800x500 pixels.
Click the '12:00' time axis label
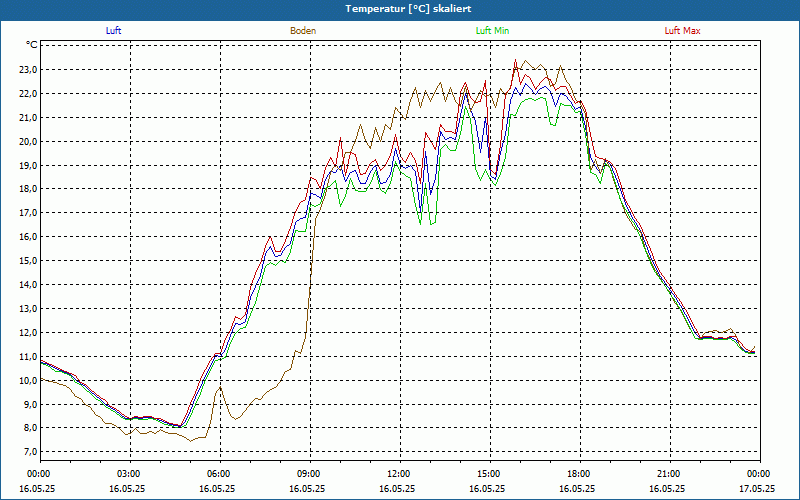pos(399,474)
